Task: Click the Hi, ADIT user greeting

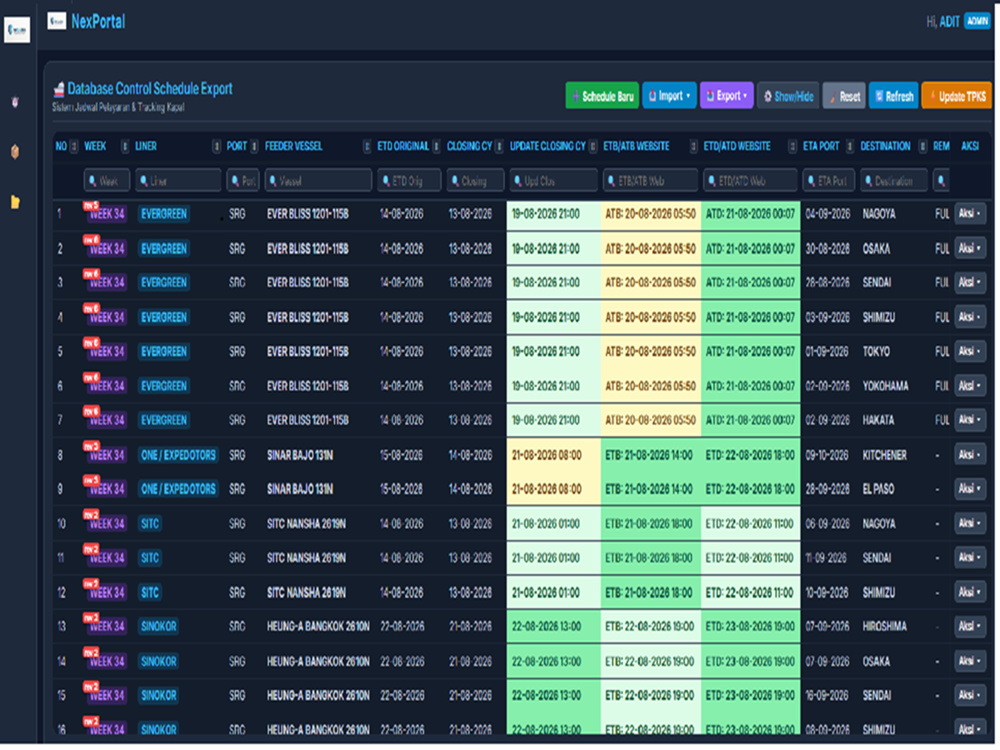Action: point(943,22)
